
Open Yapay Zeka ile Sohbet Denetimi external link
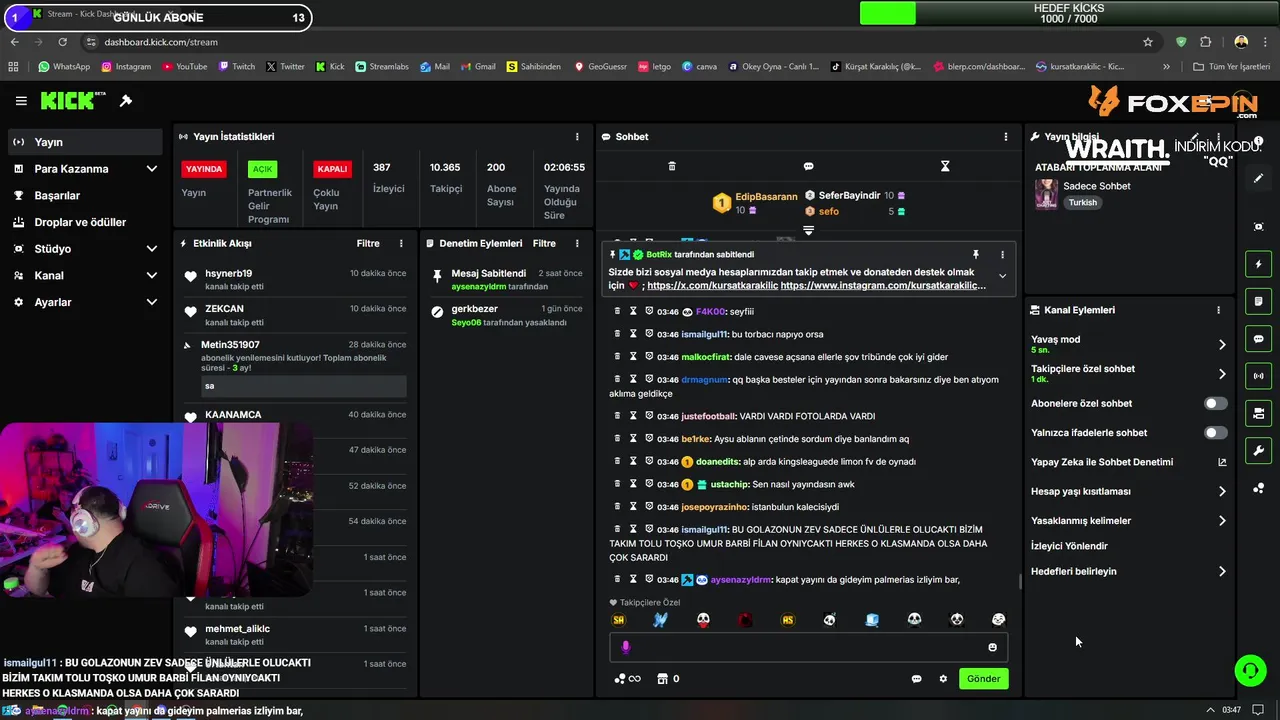coord(1222,462)
